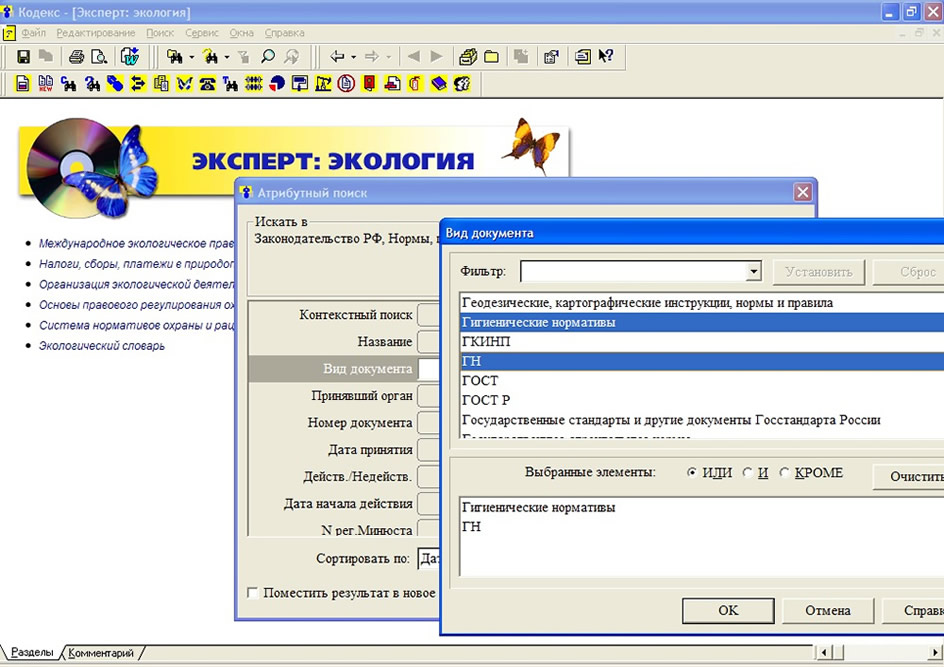Click the binoculars with letter C icon
The height and width of the screenshot is (667, 944).
click(x=69, y=83)
